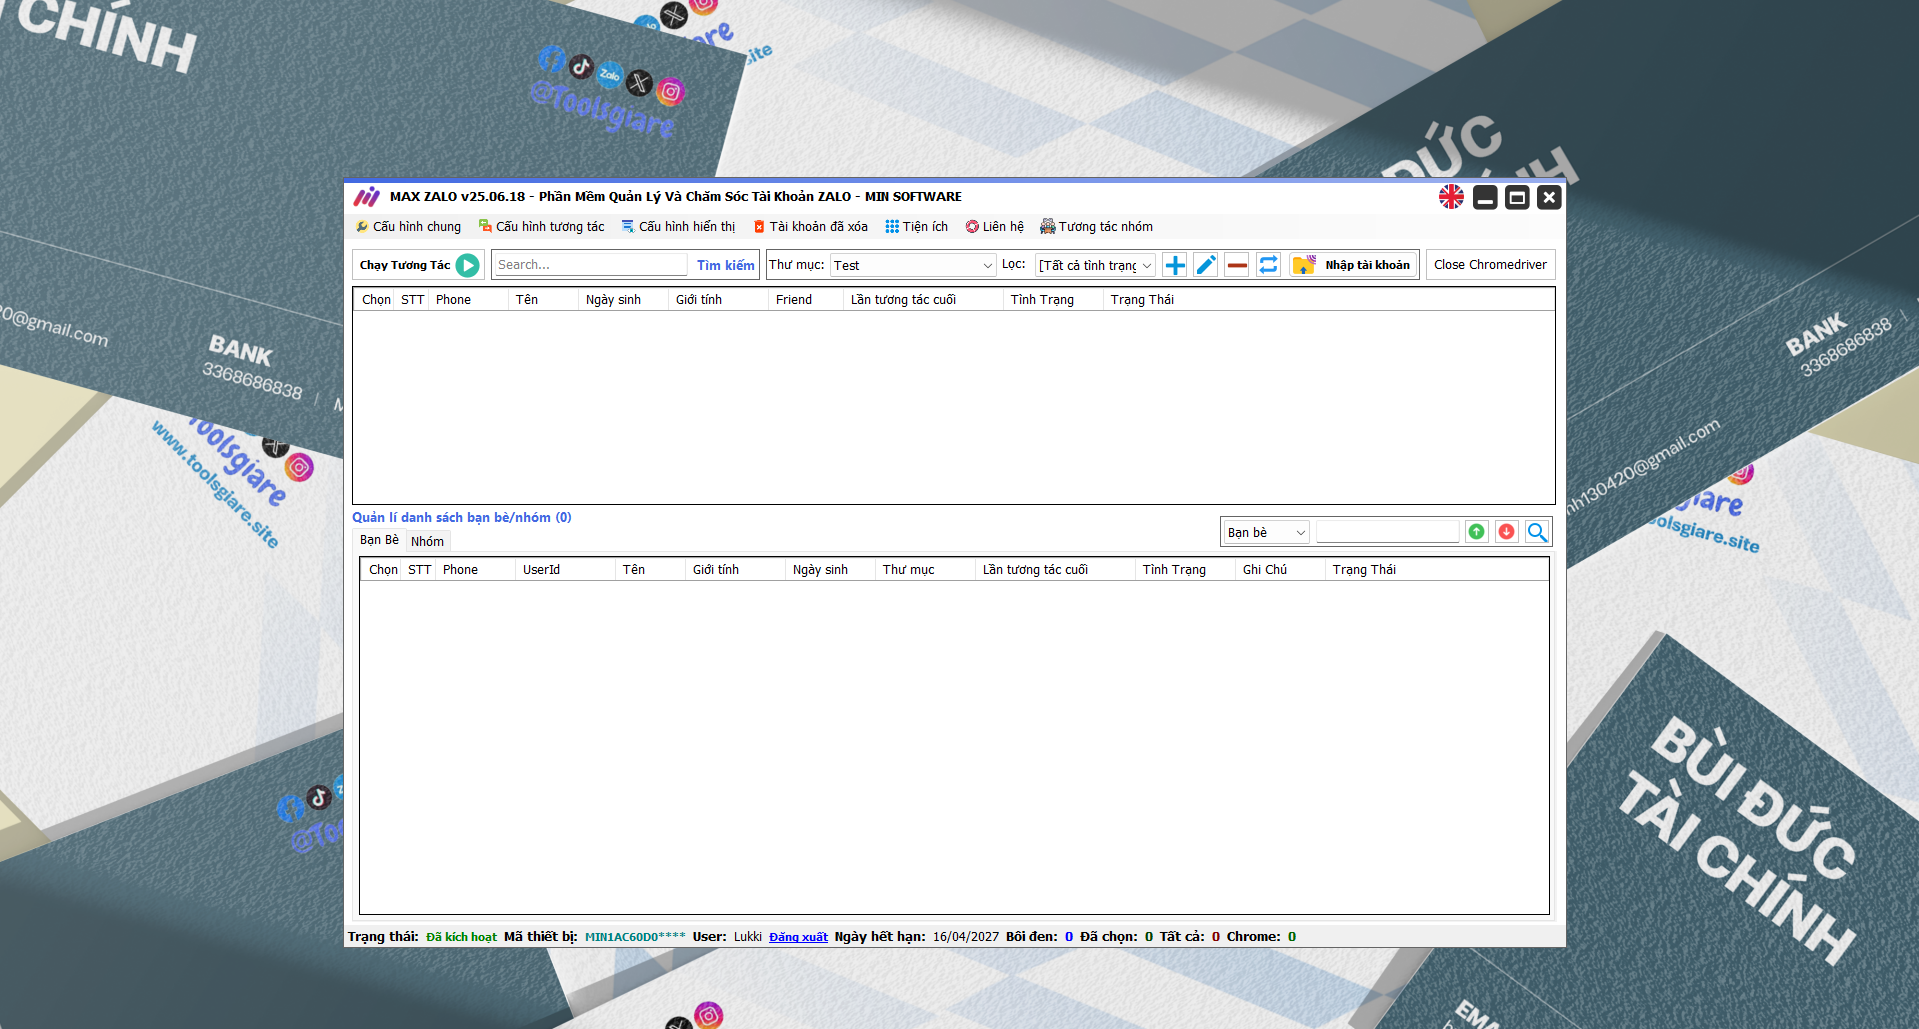Switch to the Bạn Bè tab
Image resolution: width=1919 pixels, height=1029 pixels.
[x=379, y=540]
